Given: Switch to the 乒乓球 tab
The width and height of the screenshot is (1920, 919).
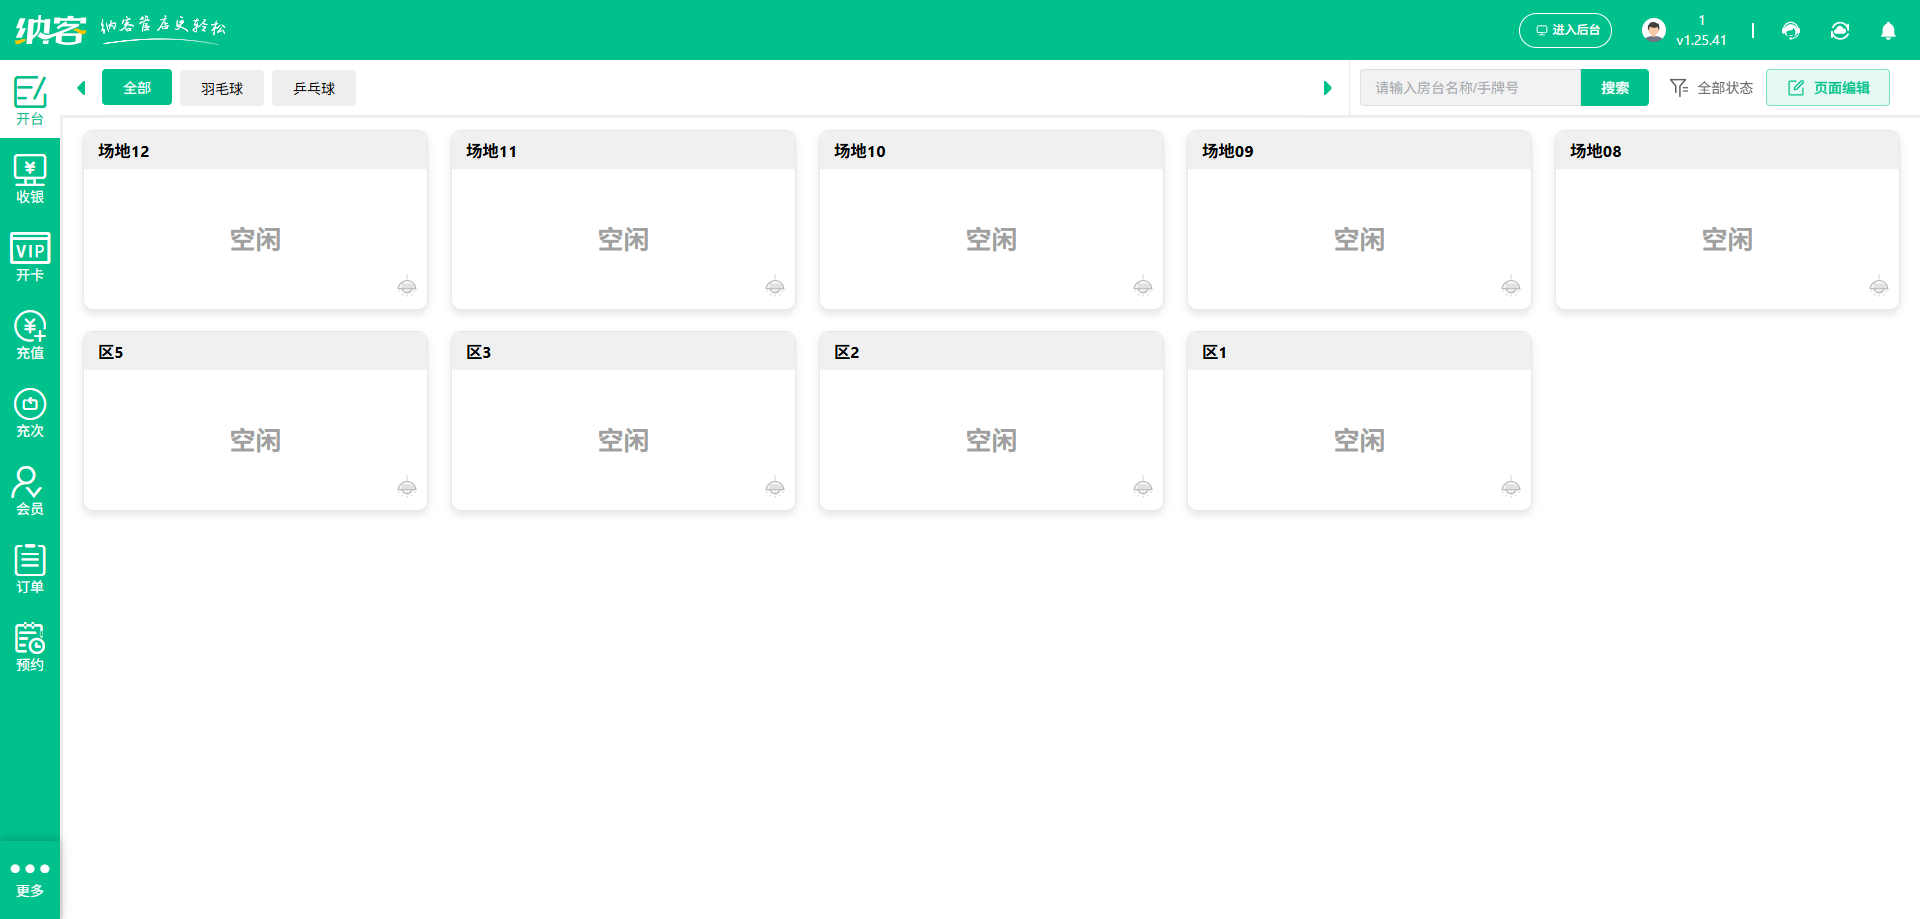Looking at the screenshot, I should [314, 88].
